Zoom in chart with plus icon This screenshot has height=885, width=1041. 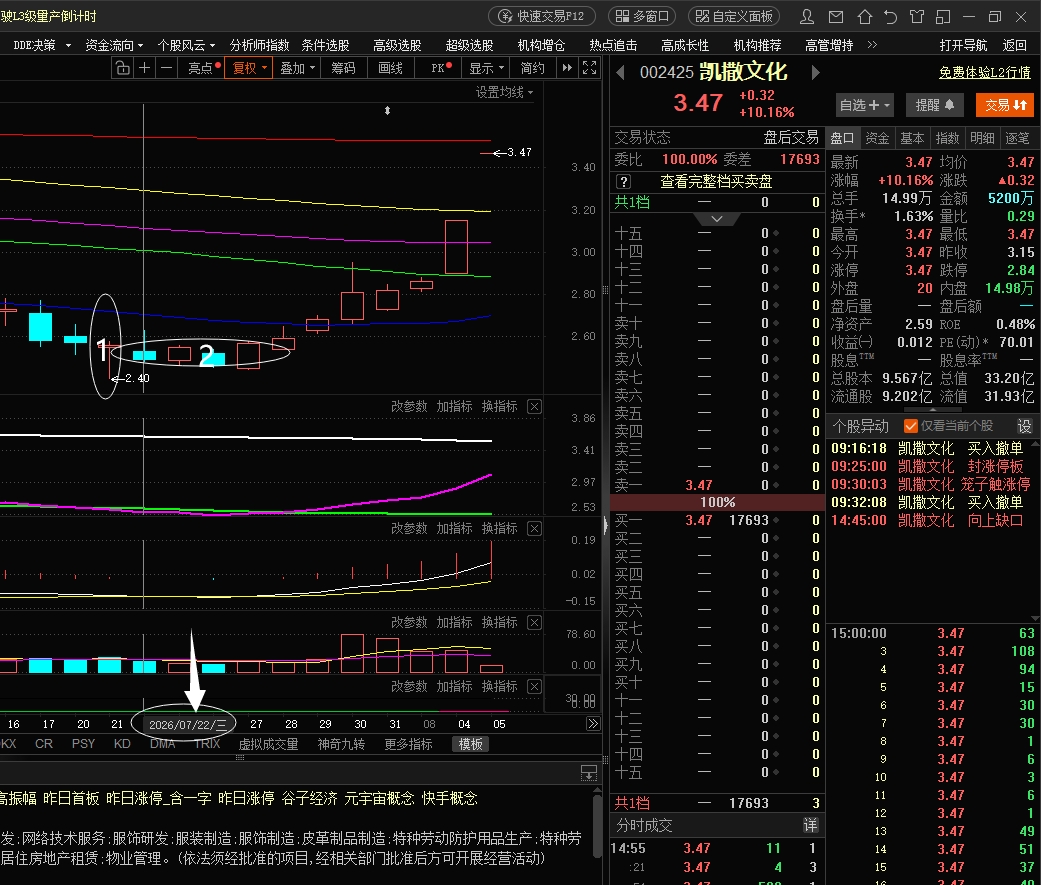click(x=144, y=68)
